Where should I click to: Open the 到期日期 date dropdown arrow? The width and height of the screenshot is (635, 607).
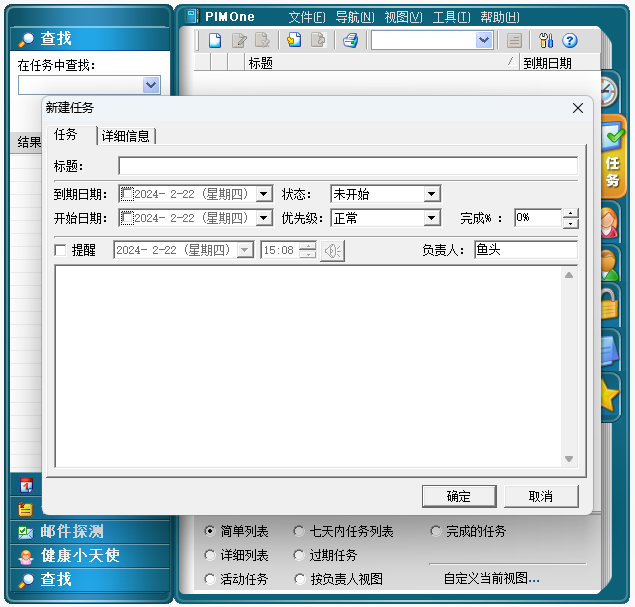tap(264, 194)
